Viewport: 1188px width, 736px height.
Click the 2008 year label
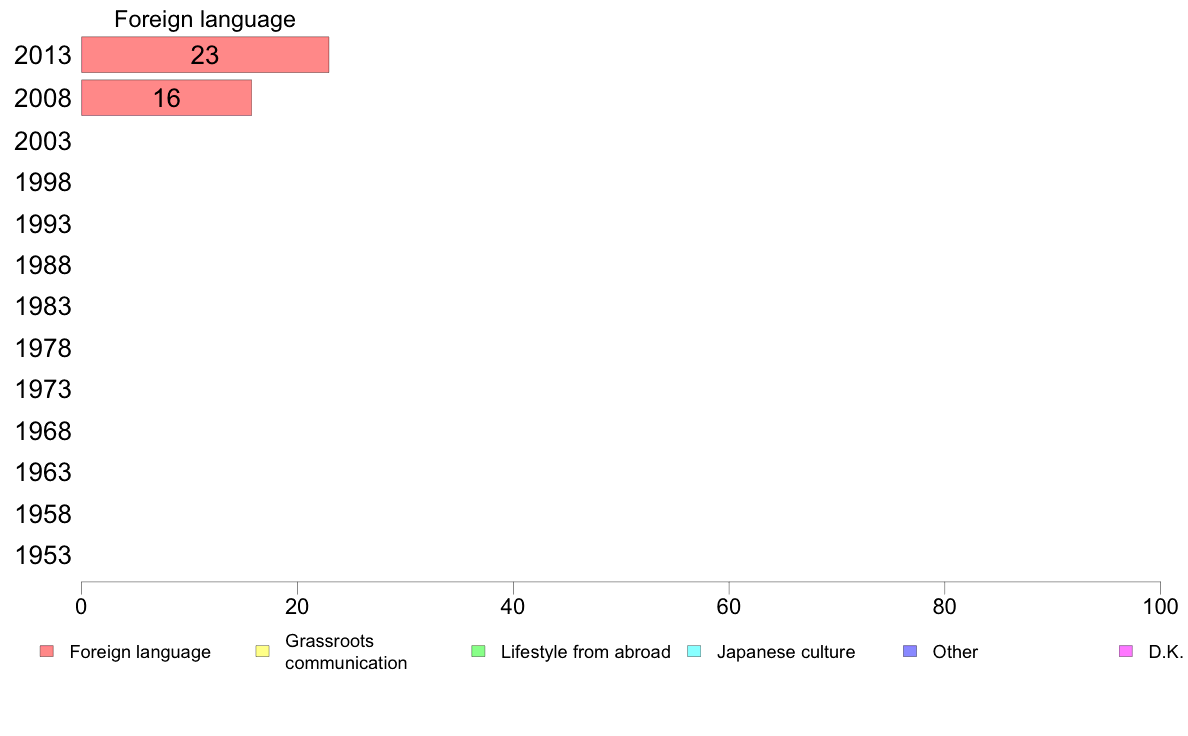pyautogui.click(x=43, y=99)
